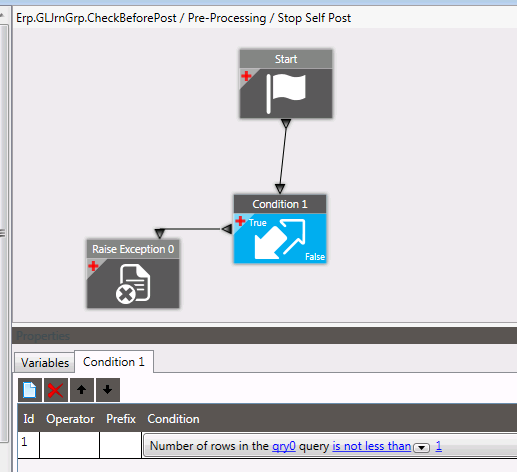Image resolution: width=517 pixels, height=472 pixels.
Task: Select the Raise Exception 0 node icon
Action: click(133, 283)
